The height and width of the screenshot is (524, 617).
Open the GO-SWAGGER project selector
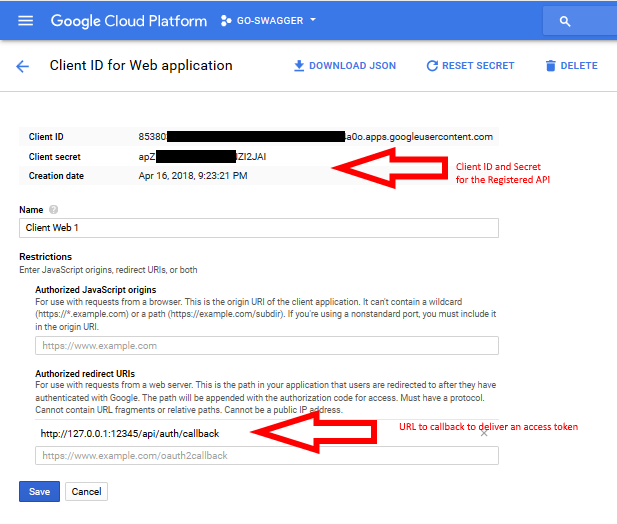269,20
